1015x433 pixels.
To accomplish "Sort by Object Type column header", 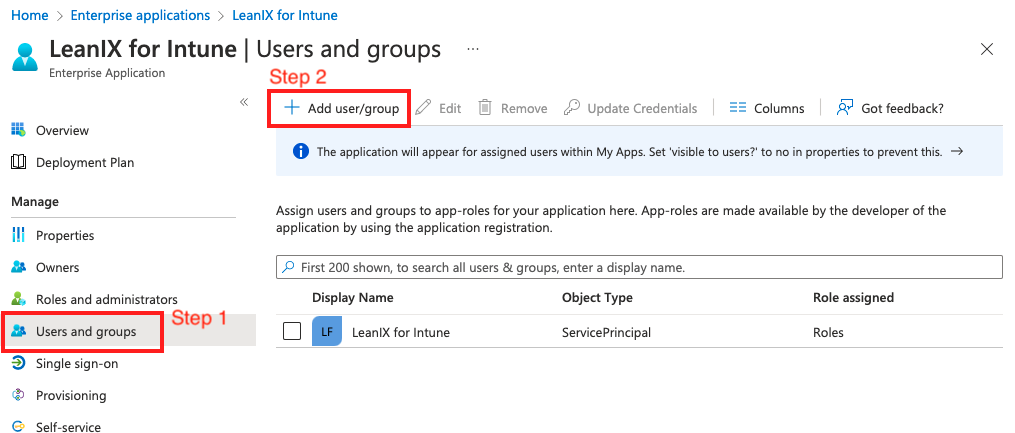I will coord(597,298).
